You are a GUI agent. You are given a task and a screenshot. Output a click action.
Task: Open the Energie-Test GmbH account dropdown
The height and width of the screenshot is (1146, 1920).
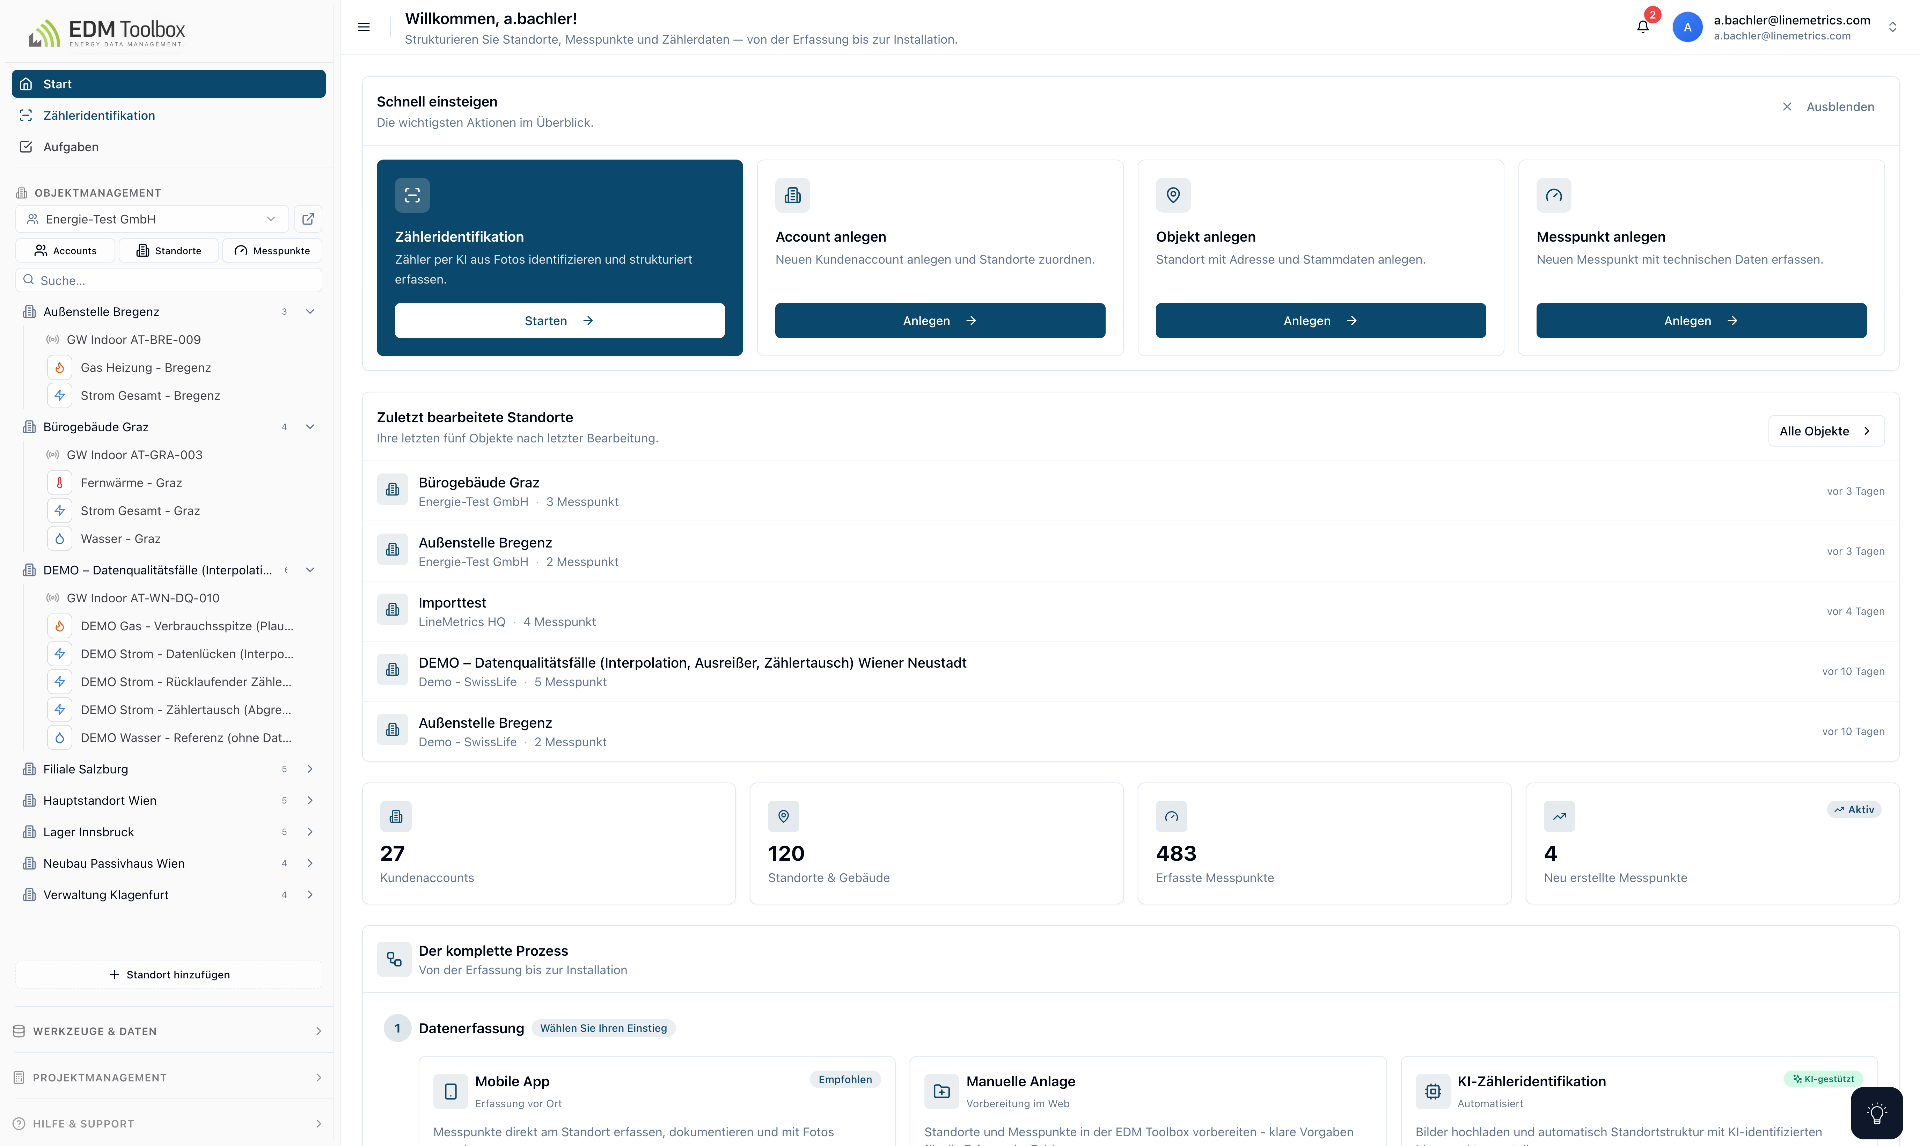(x=152, y=219)
